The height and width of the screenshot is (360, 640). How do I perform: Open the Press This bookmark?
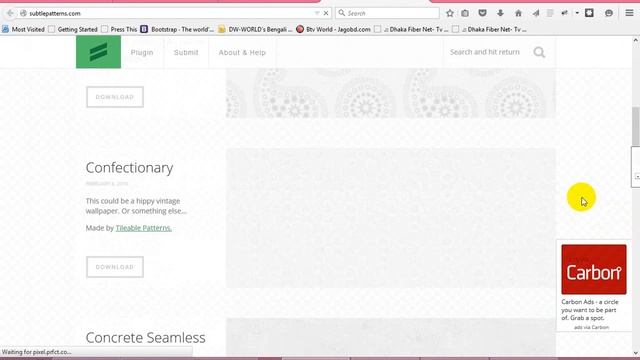point(119,29)
